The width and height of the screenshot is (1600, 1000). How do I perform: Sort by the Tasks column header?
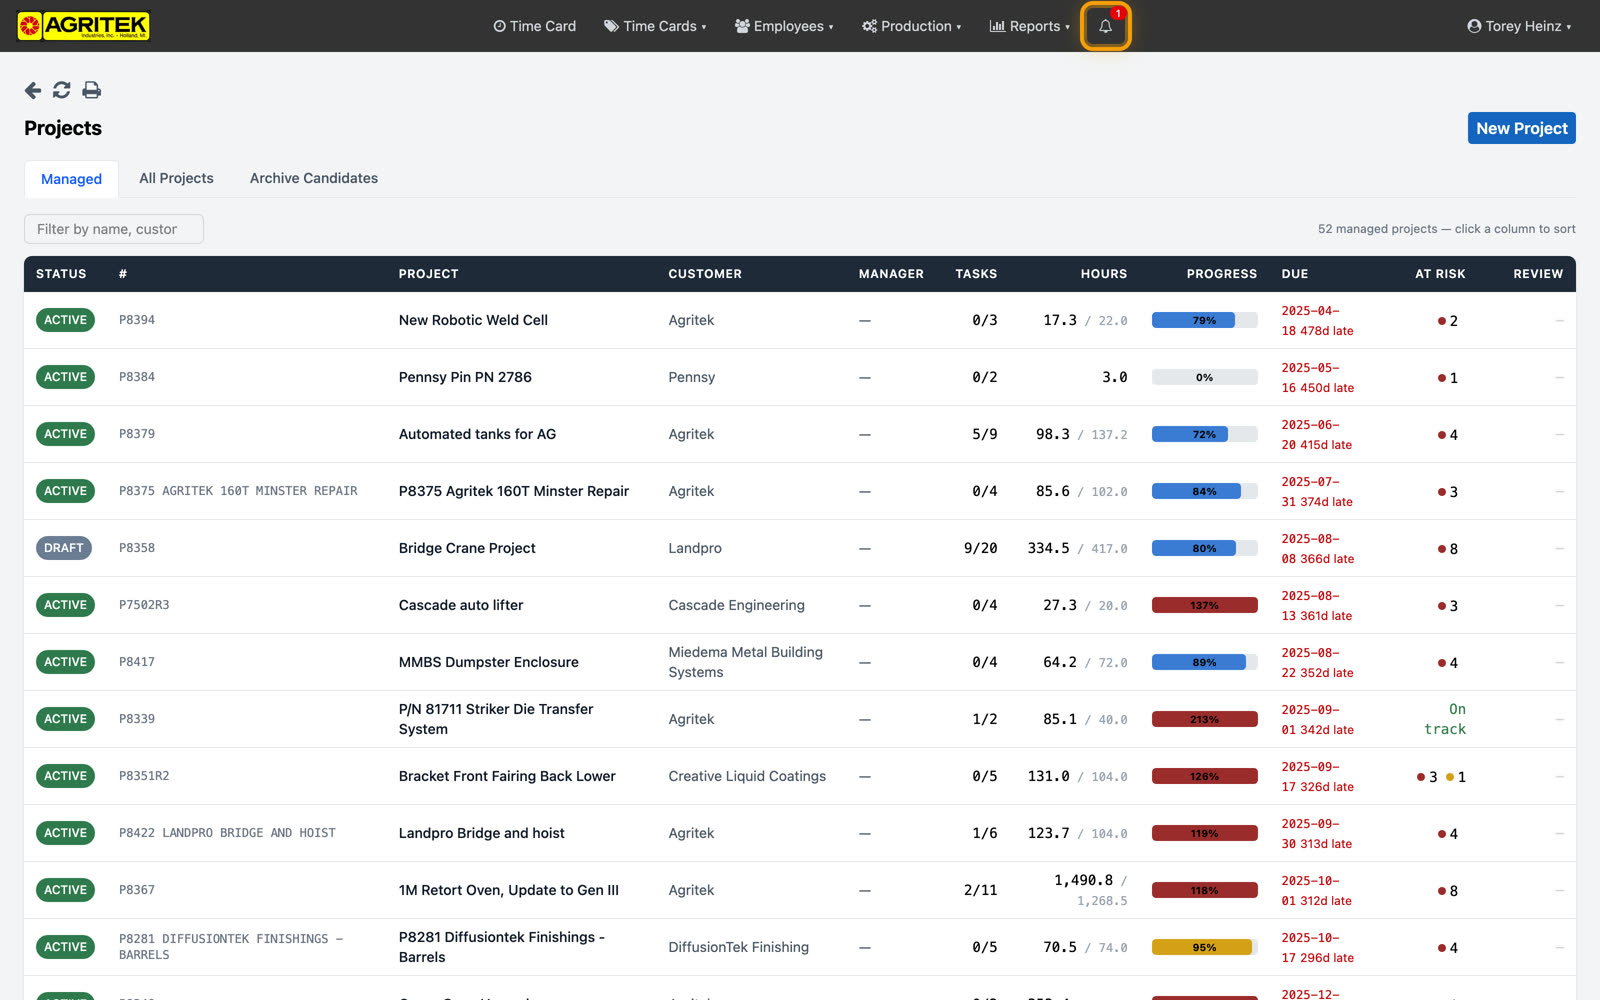pos(976,274)
